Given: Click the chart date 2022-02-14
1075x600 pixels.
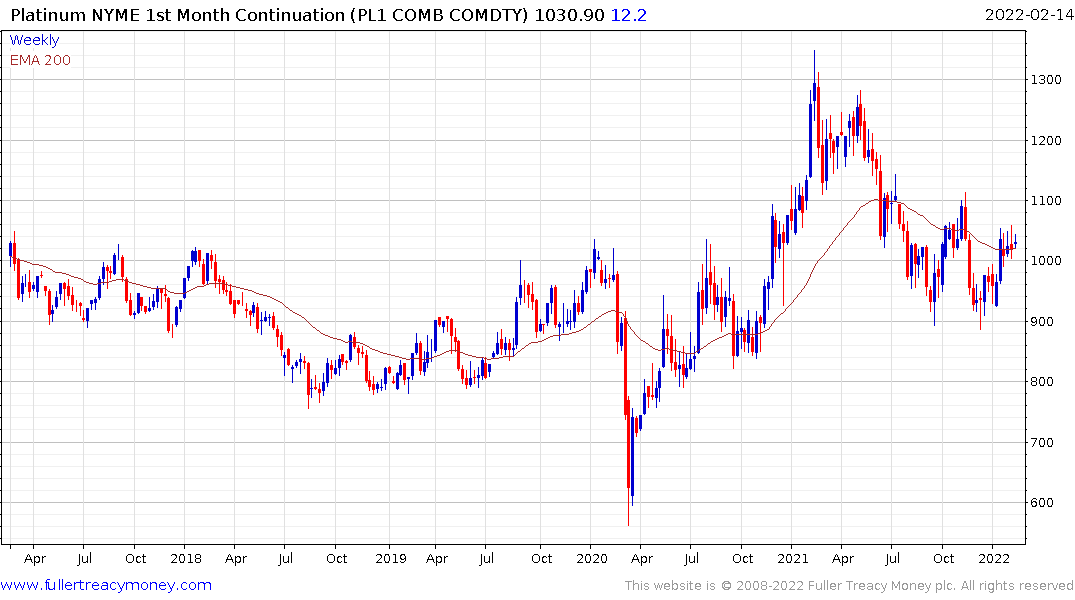Looking at the screenshot, I should coord(1029,15).
